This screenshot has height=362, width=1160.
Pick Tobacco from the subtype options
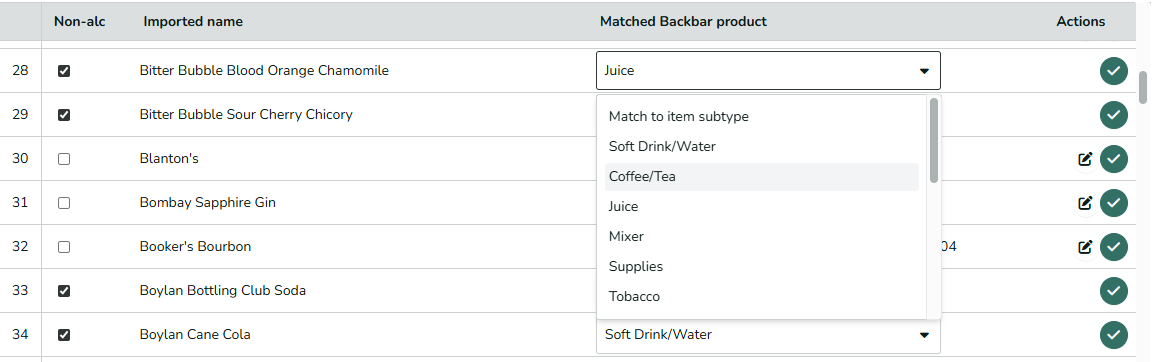coord(761,297)
